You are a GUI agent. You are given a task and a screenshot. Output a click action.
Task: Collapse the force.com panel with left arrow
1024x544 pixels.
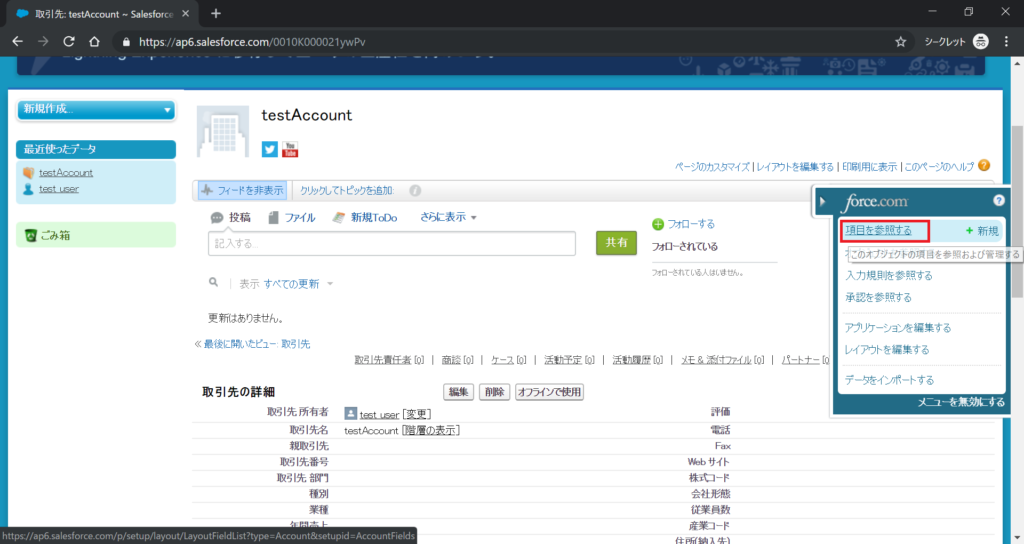(x=823, y=201)
